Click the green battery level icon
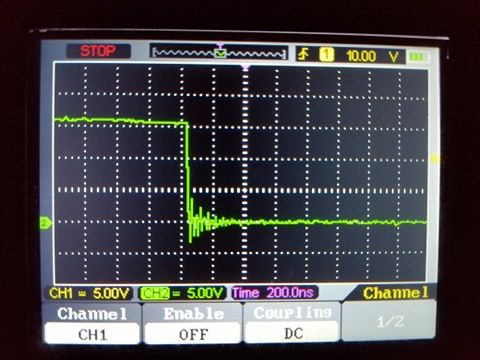Image resolution: width=480 pixels, height=360 pixels. pyautogui.click(x=418, y=57)
